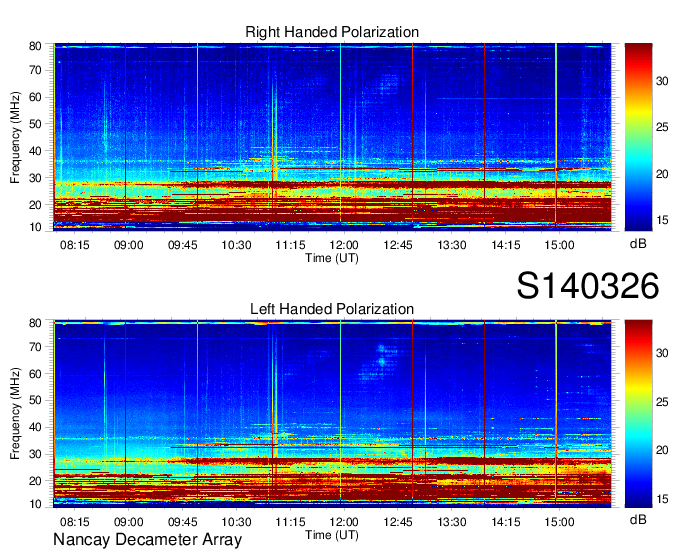Click the 70 frequency tick of left-handed plot

click(x=35, y=347)
